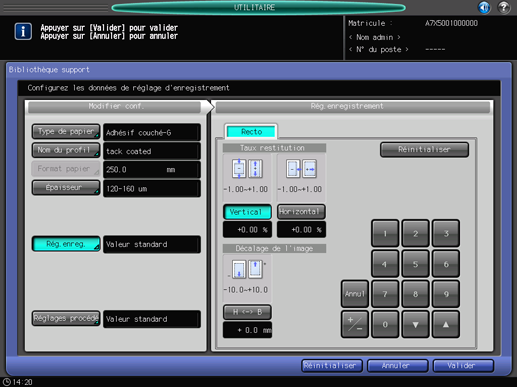517x387 pixels.
Task: Click the Bibliothèque support title
Action: coord(49,70)
